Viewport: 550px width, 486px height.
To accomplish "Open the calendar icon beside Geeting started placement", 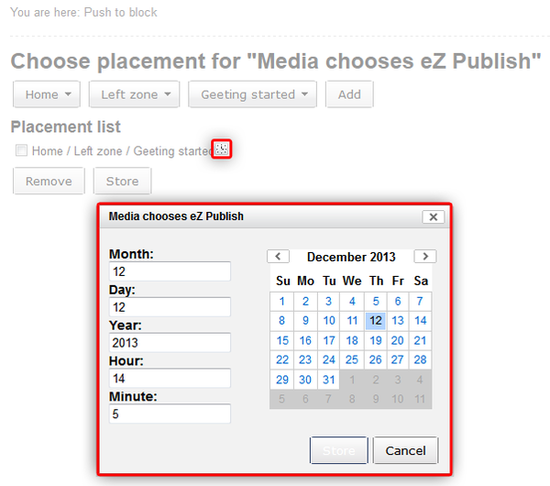I will [221, 149].
